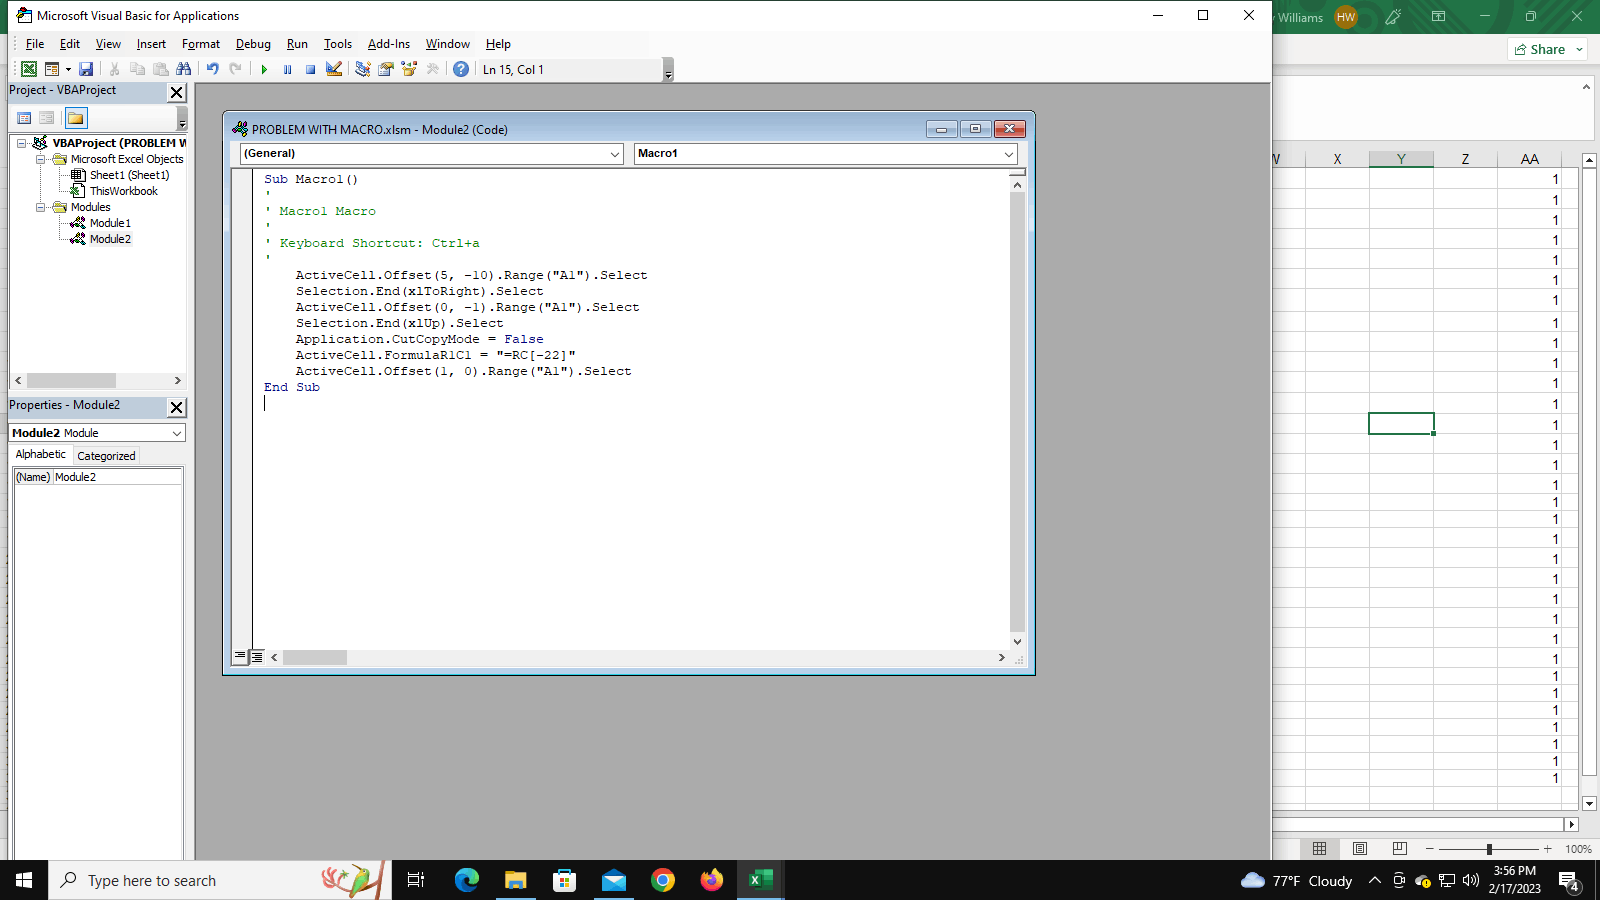
Task: Collapse the Modules folder node
Action: coord(41,207)
